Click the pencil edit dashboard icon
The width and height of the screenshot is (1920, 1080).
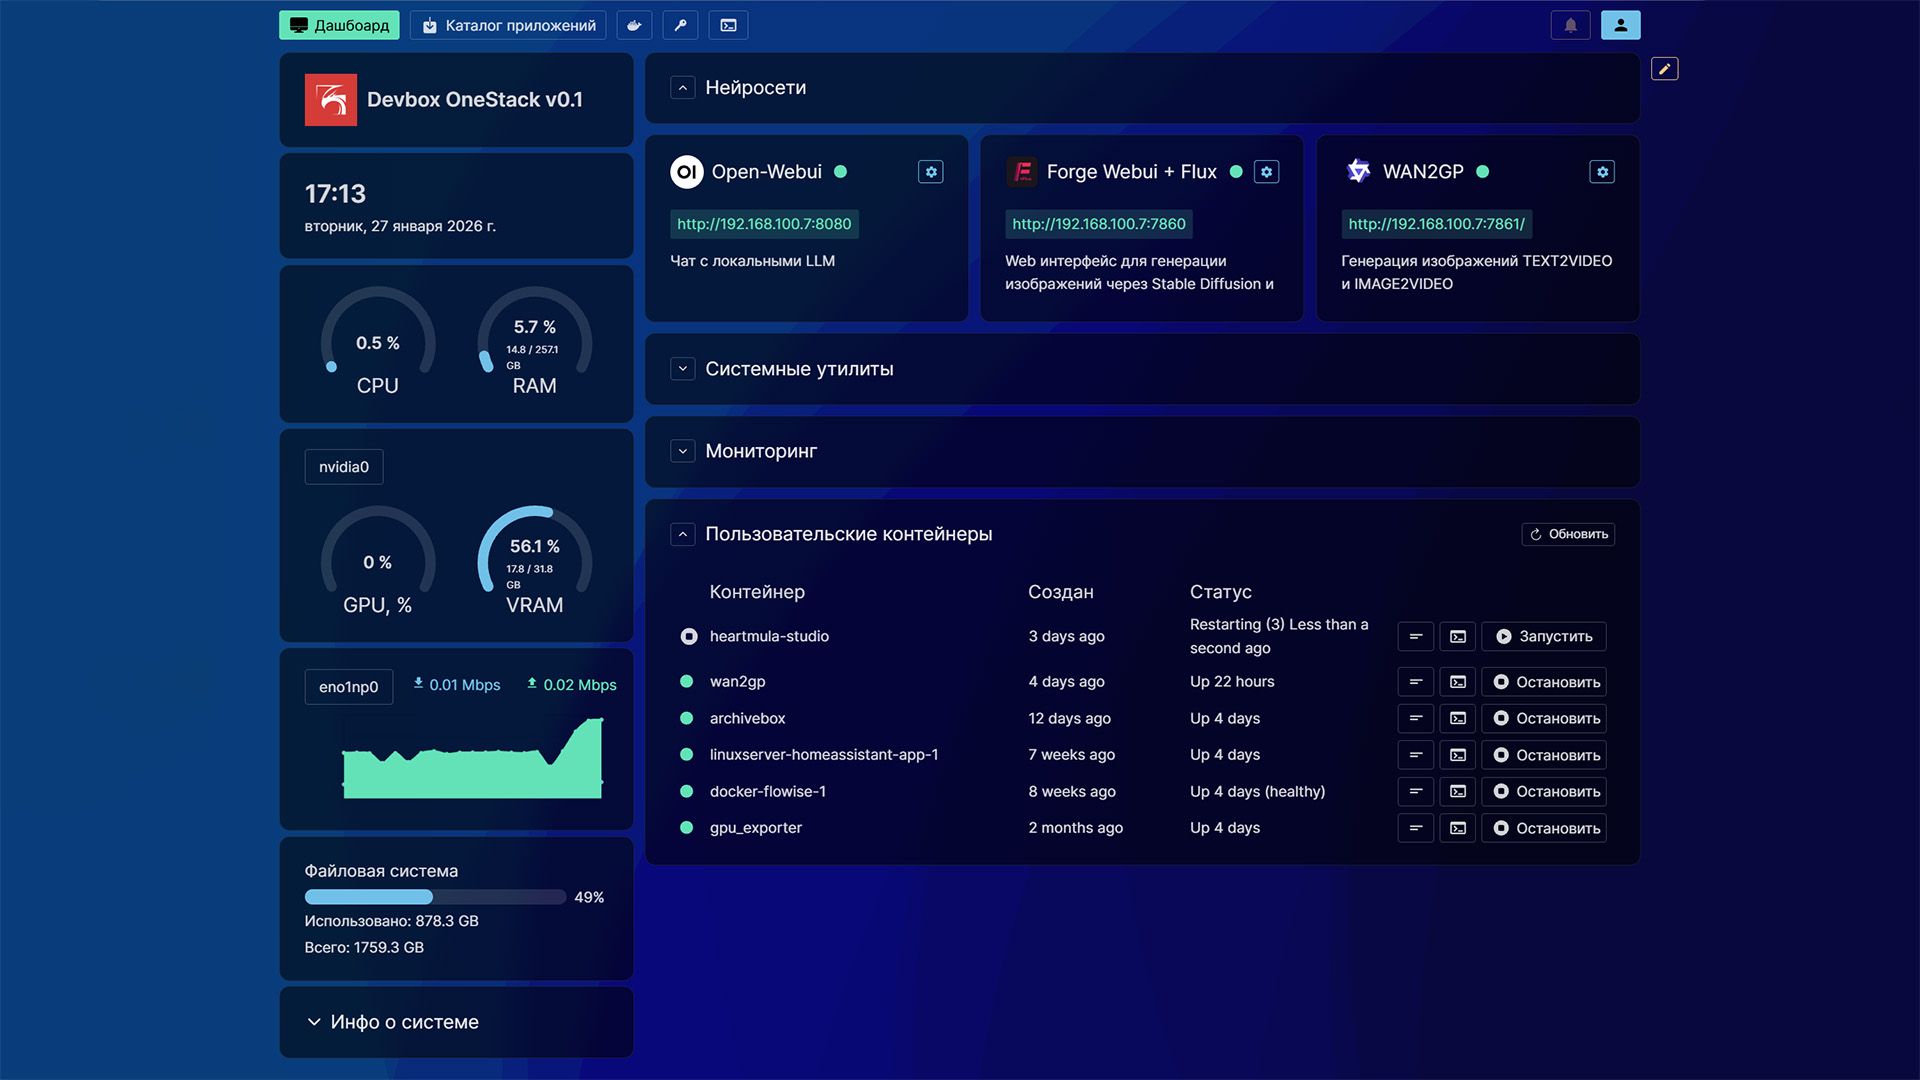(x=1664, y=69)
